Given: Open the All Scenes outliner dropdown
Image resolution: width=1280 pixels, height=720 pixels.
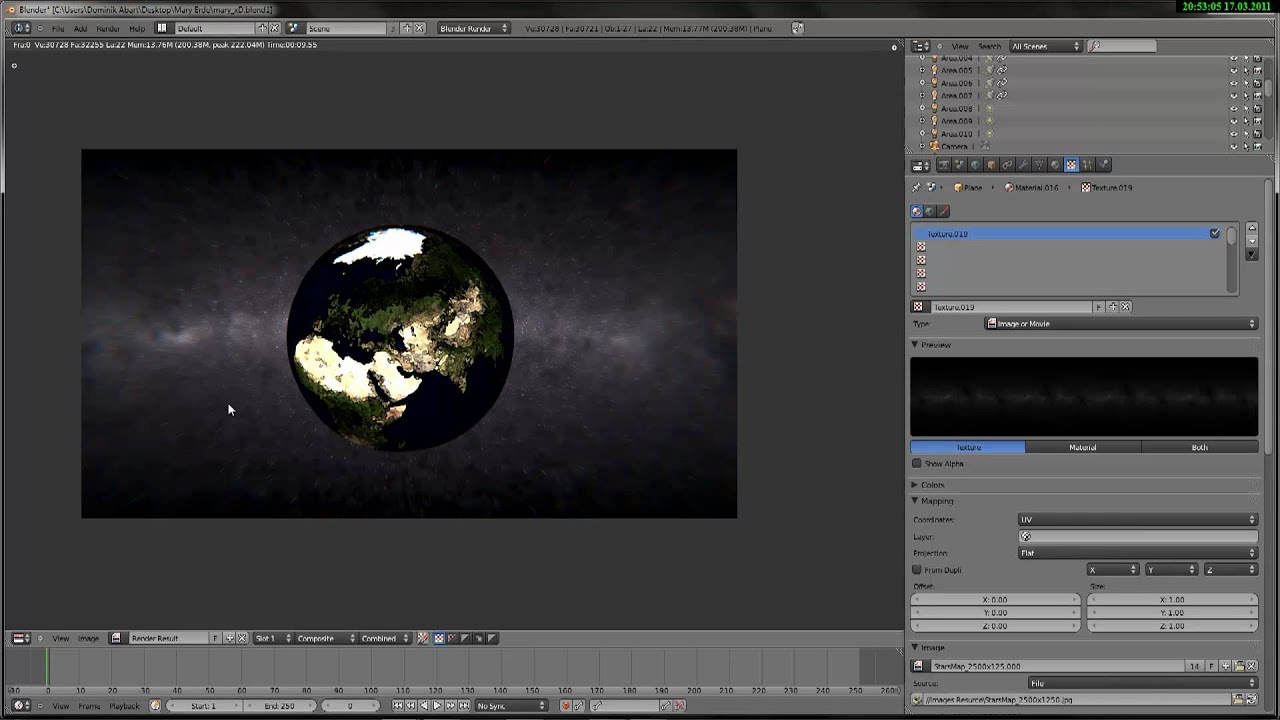Looking at the screenshot, I should click(x=1046, y=46).
